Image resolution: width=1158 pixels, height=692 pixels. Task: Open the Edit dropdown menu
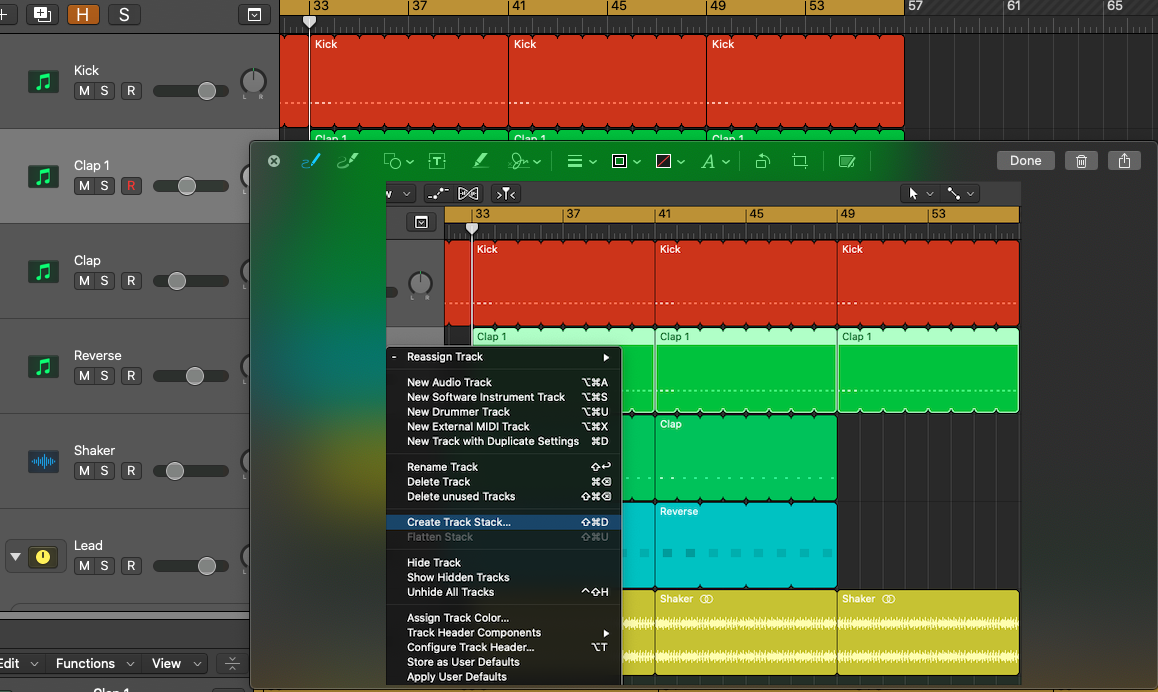coord(19,663)
